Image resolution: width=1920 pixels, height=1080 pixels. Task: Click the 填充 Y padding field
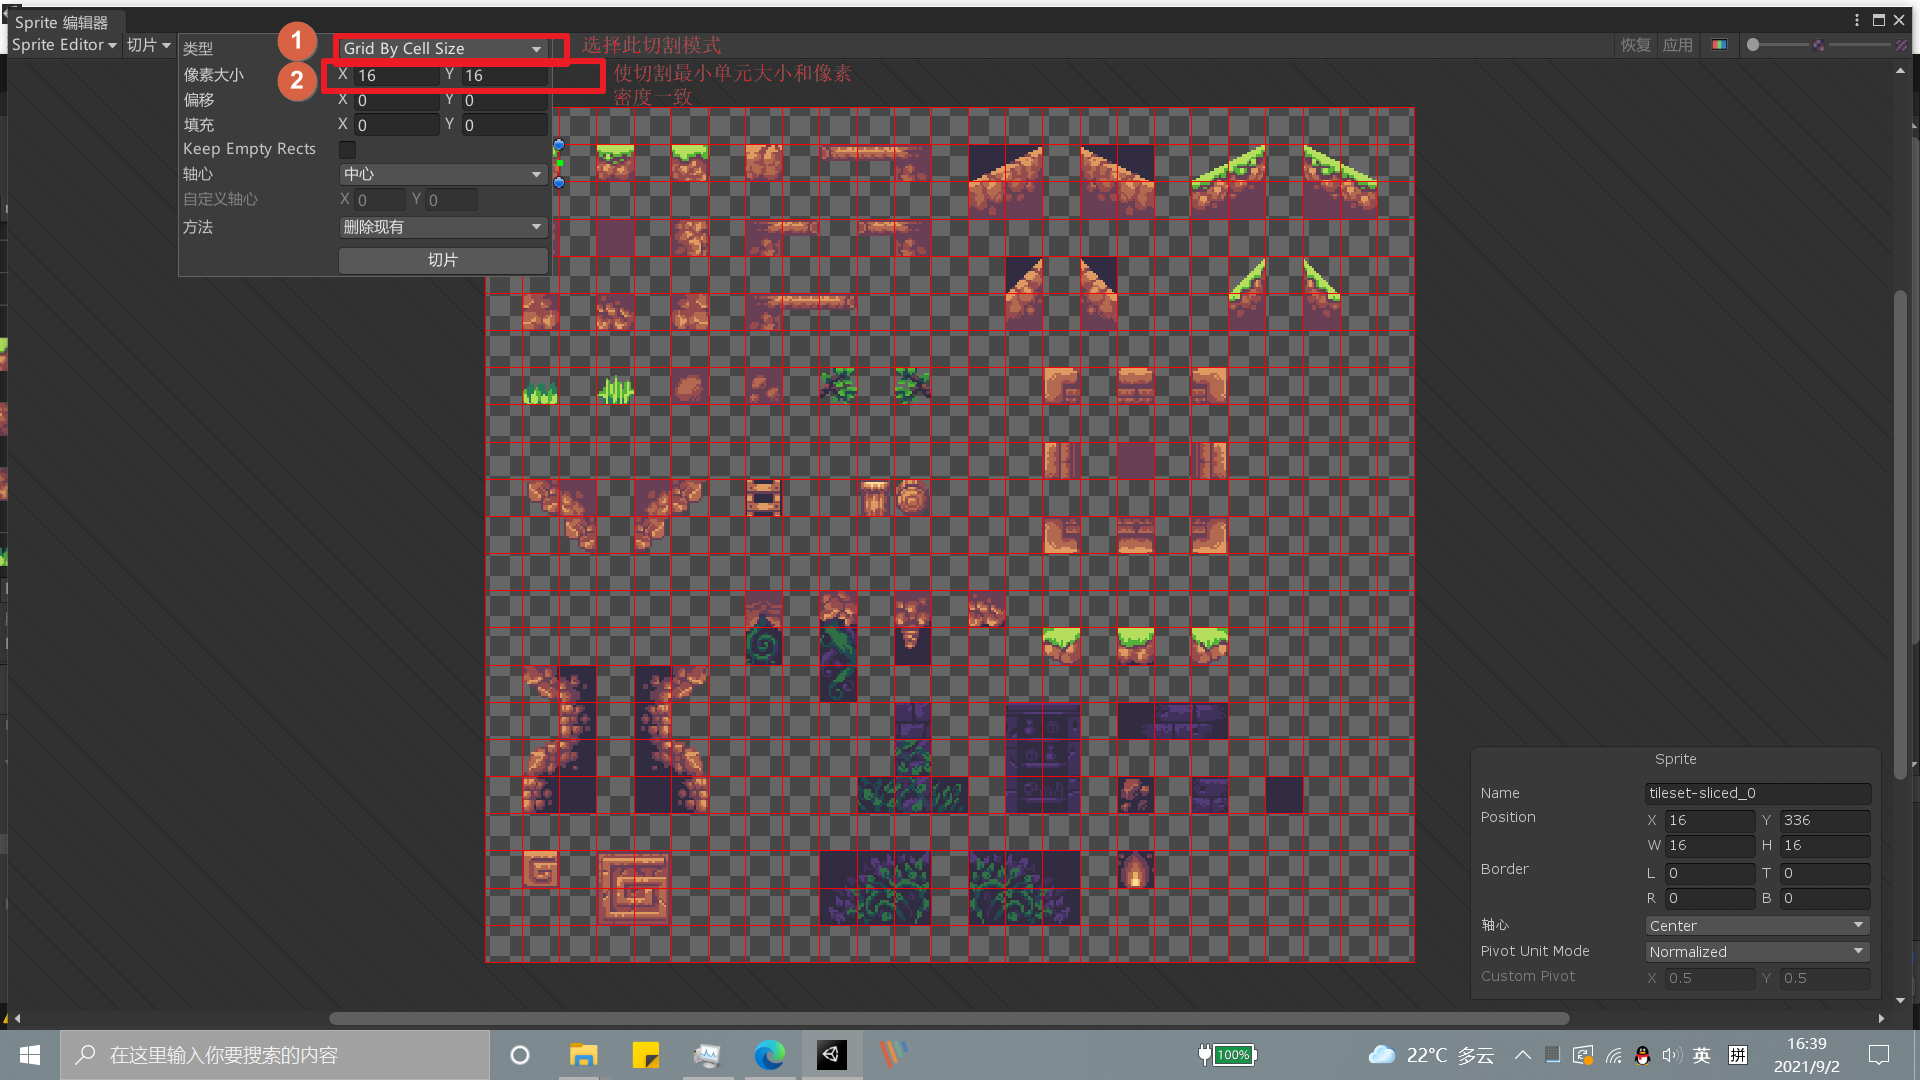pyautogui.click(x=504, y=125)
